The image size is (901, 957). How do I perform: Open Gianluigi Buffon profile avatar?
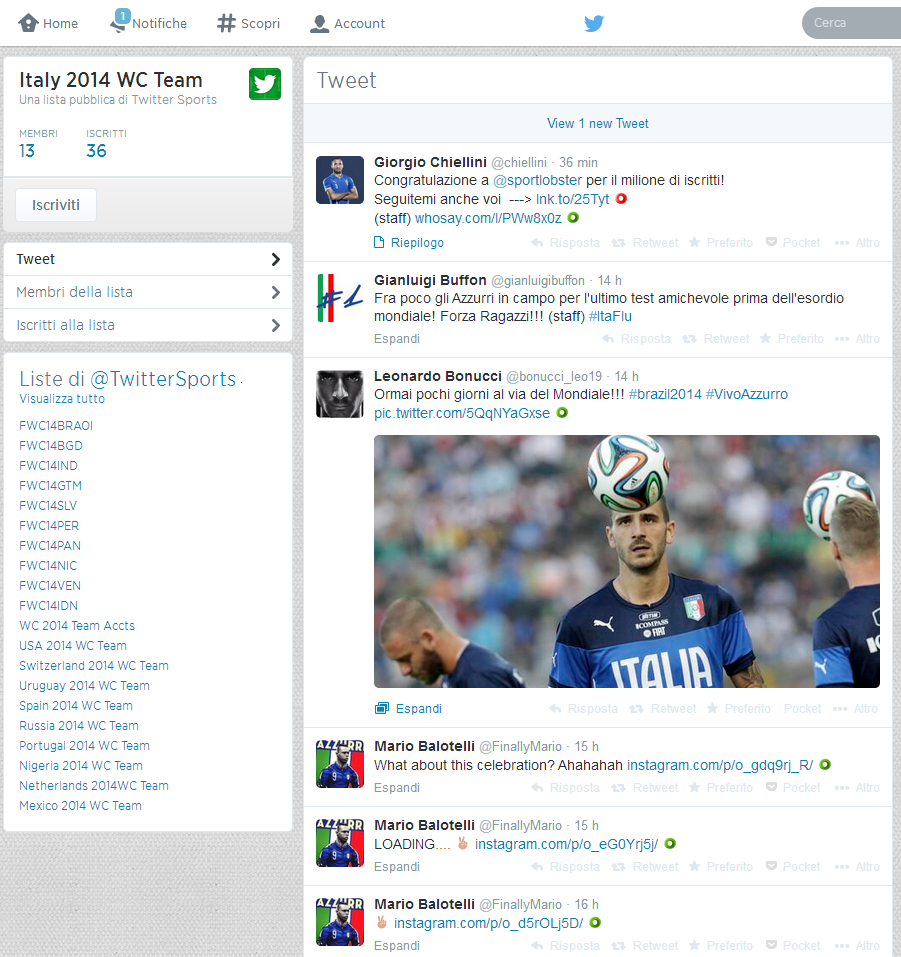[x=340, y=298]
